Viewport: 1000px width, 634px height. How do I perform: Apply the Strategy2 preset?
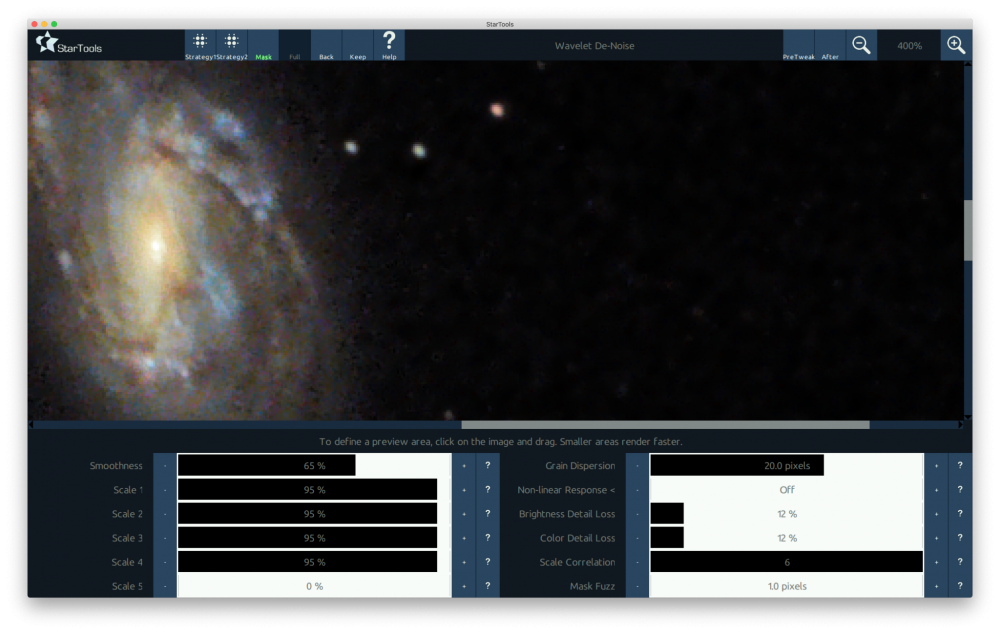pos(232,46)
